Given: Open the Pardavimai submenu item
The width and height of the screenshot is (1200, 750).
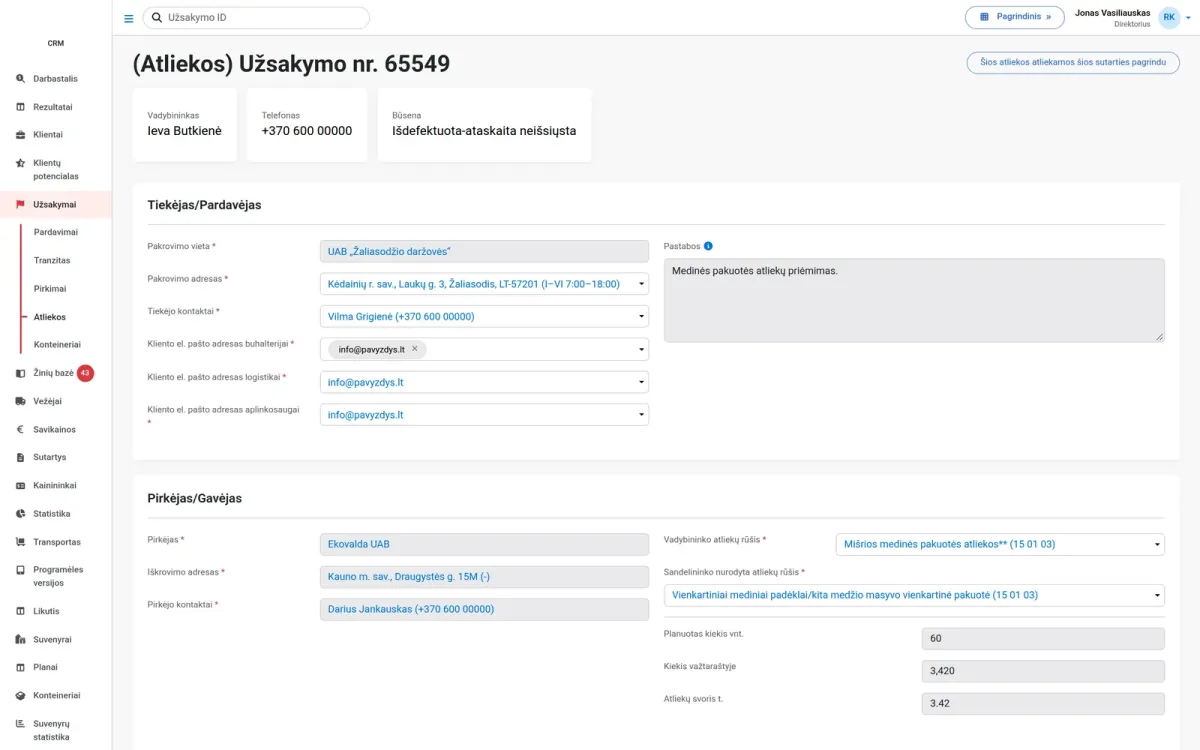Looking at the screenshot, I should tap(56, 232).
